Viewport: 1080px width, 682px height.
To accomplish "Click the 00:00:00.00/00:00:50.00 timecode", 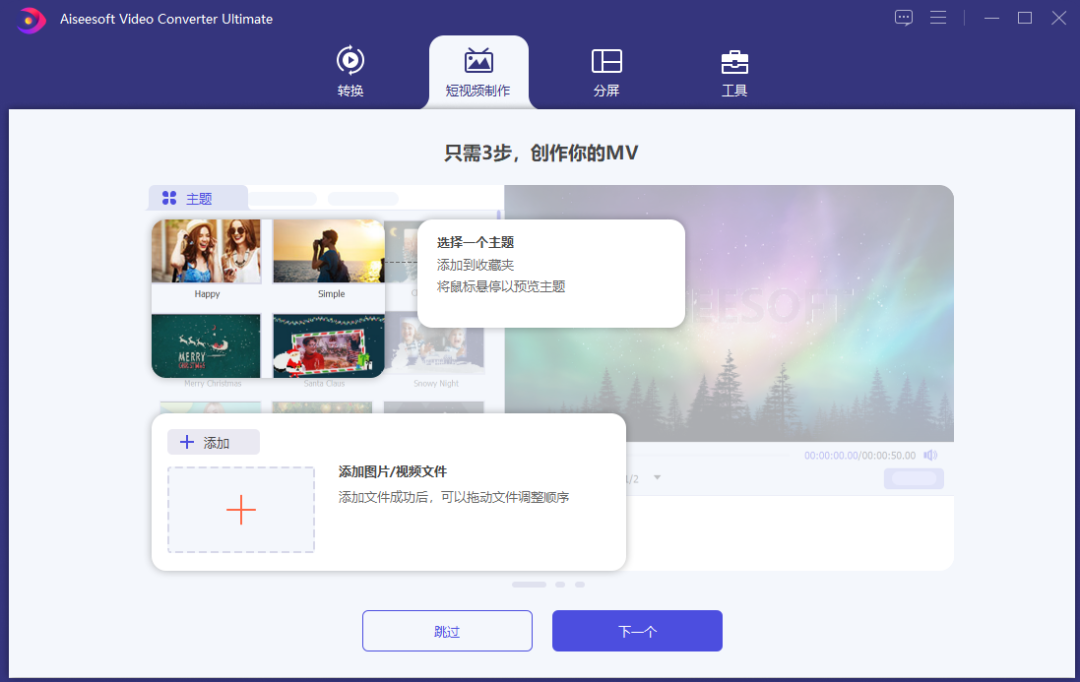I will [860, 455].
